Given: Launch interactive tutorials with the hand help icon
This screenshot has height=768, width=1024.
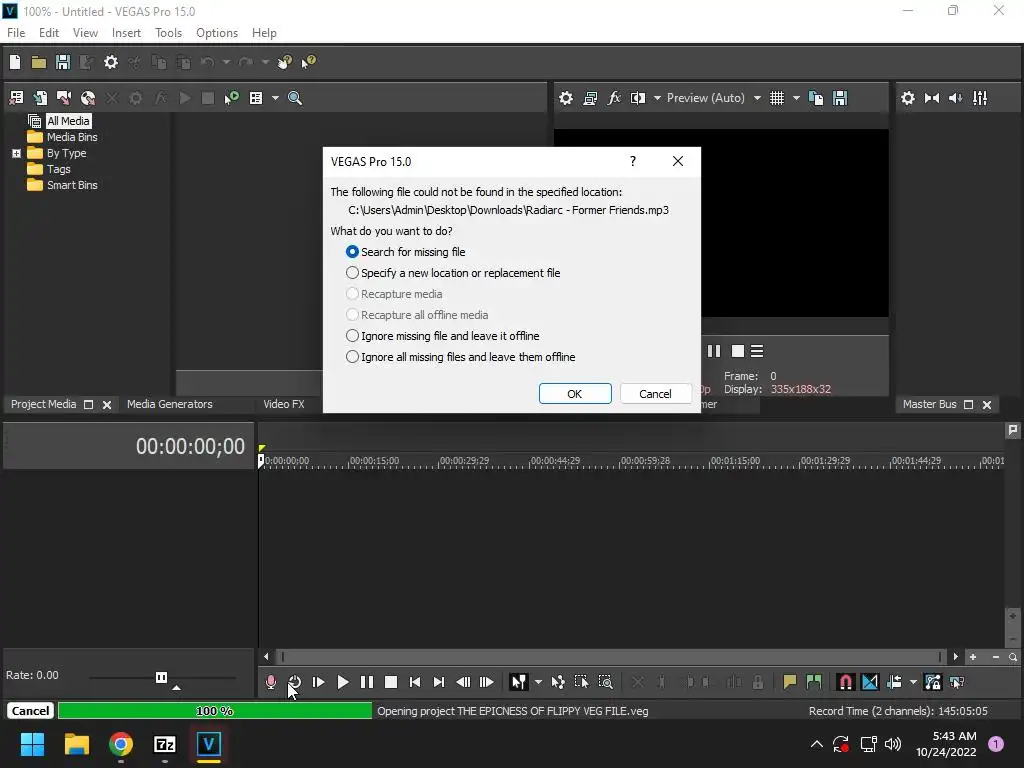Looking at the screenshot, I should click(284, 62).
